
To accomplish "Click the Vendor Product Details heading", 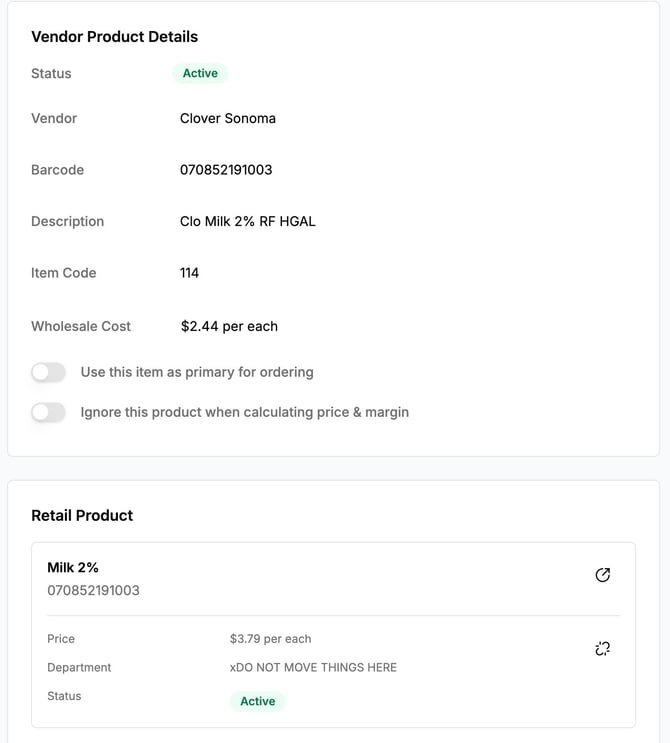I will click(114, 37).
